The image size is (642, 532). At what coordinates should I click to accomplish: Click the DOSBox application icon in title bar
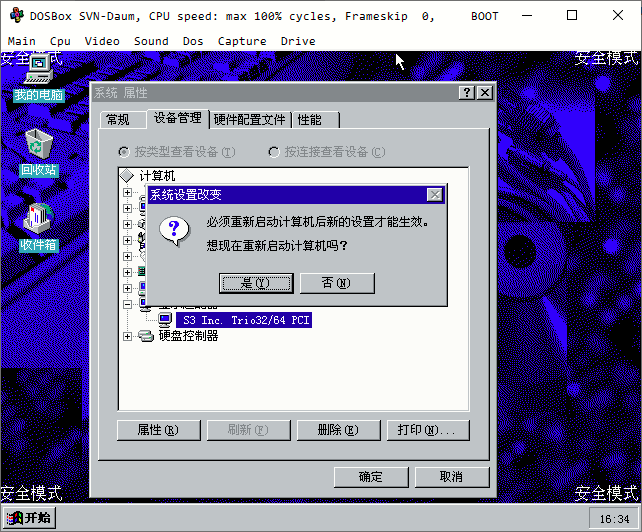pyautogui.click(x=16, y=16)
